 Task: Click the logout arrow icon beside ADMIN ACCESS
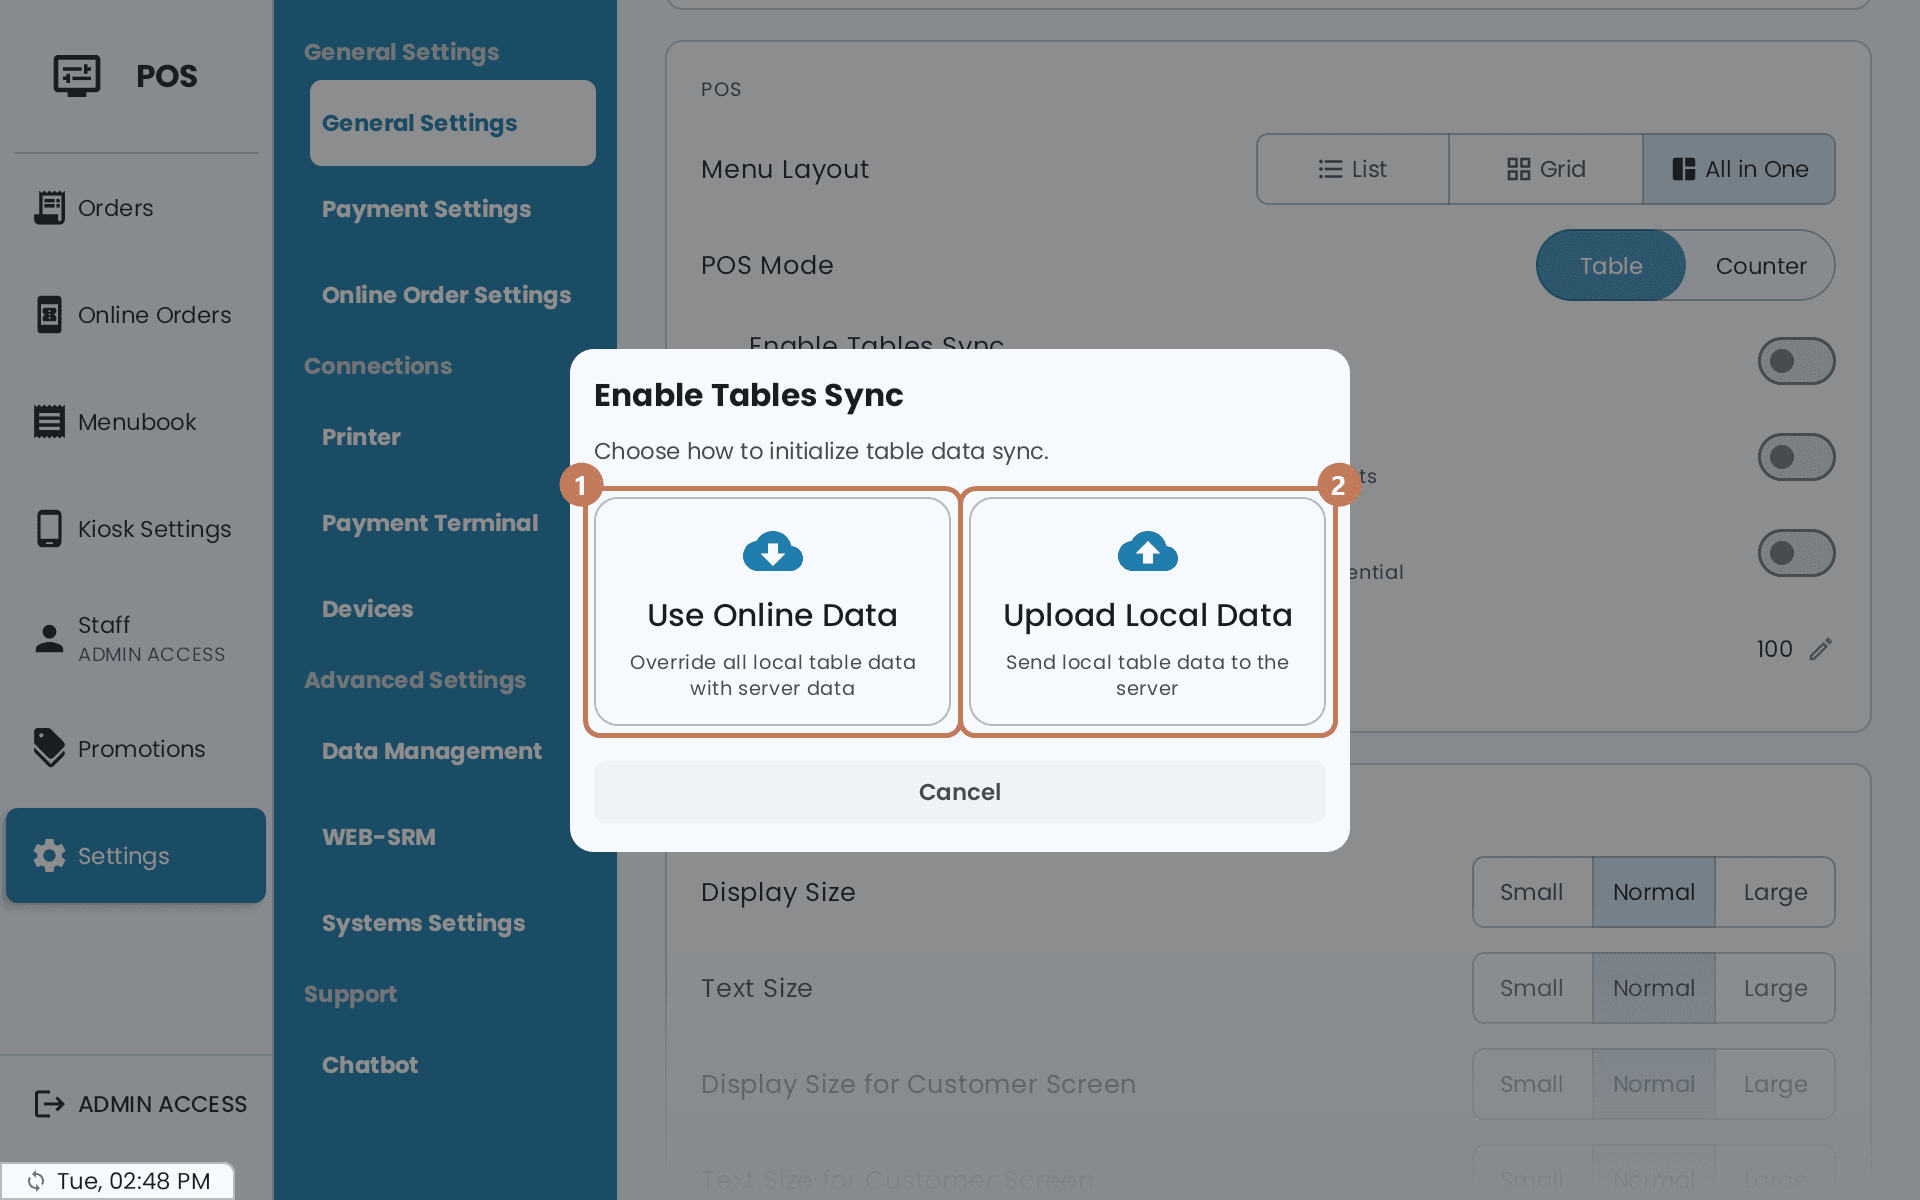click(49, 1104)
